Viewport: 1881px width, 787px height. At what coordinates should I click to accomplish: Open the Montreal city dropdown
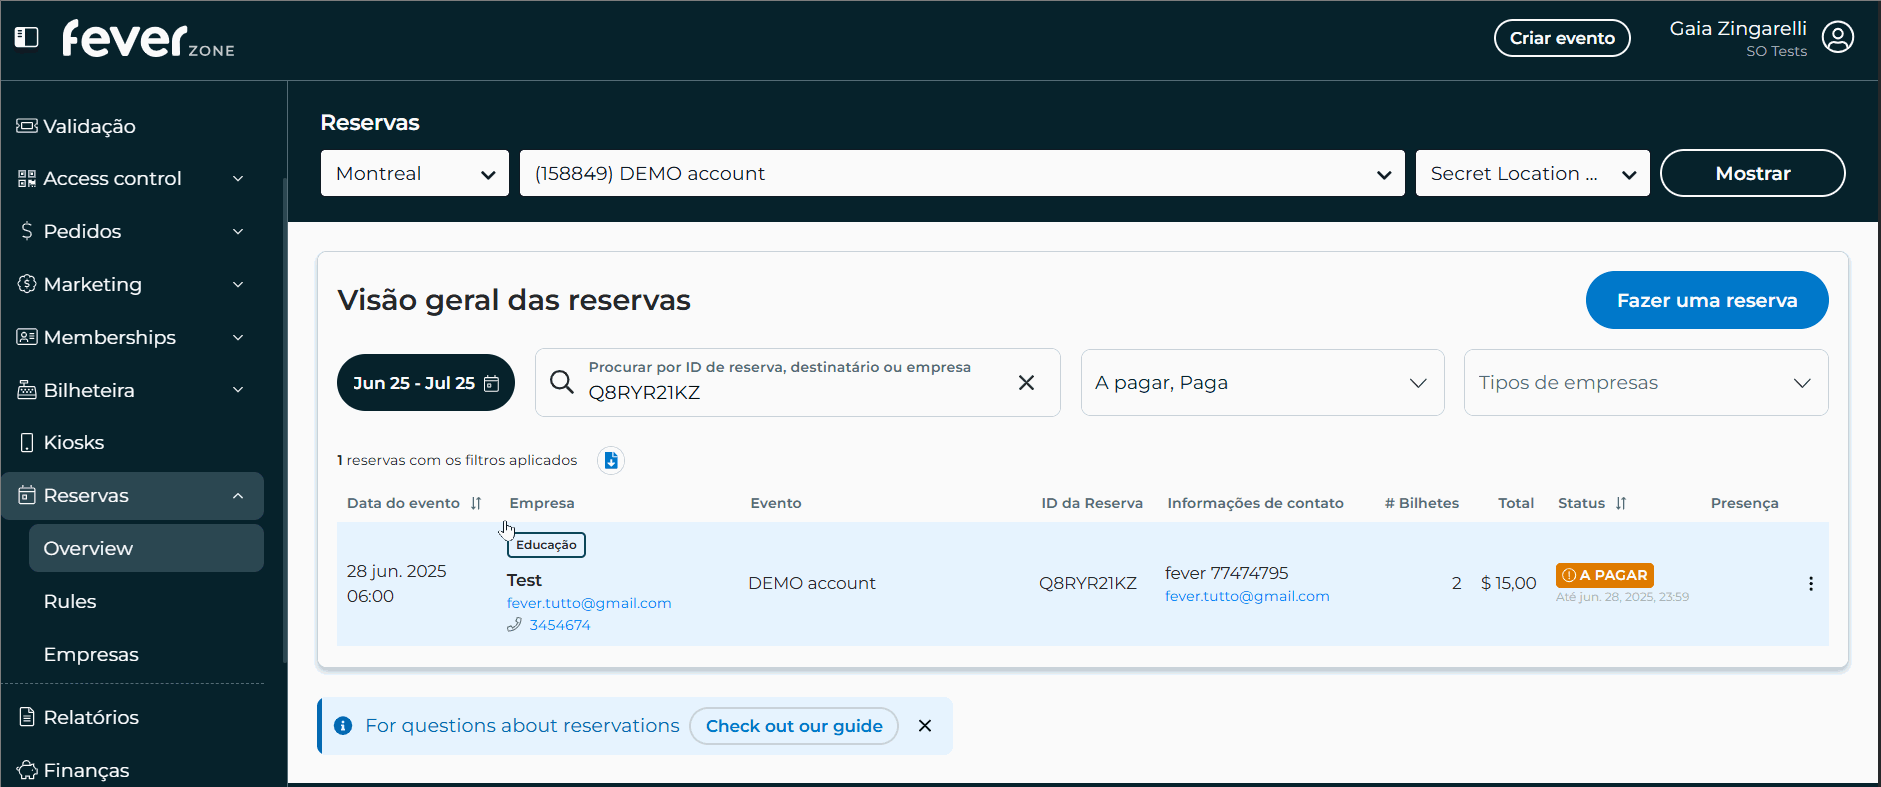click(x=415, y=173)
